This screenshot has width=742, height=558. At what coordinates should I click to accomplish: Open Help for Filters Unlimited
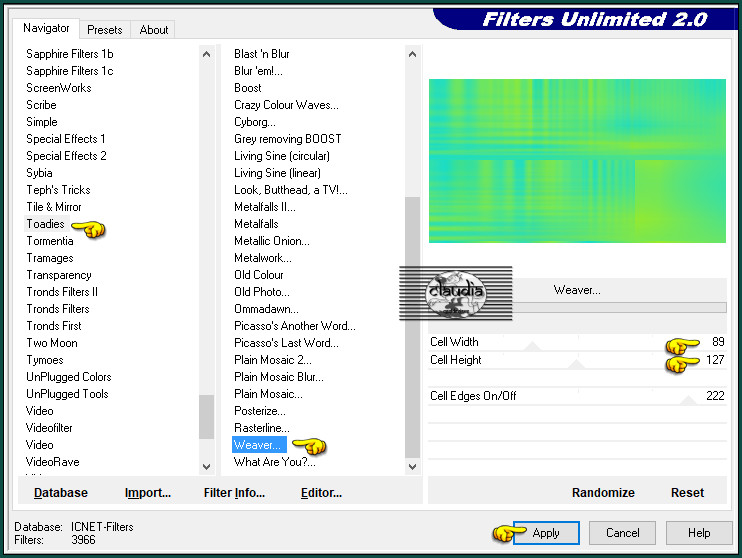pyautogui.click(x=698, y=533)
